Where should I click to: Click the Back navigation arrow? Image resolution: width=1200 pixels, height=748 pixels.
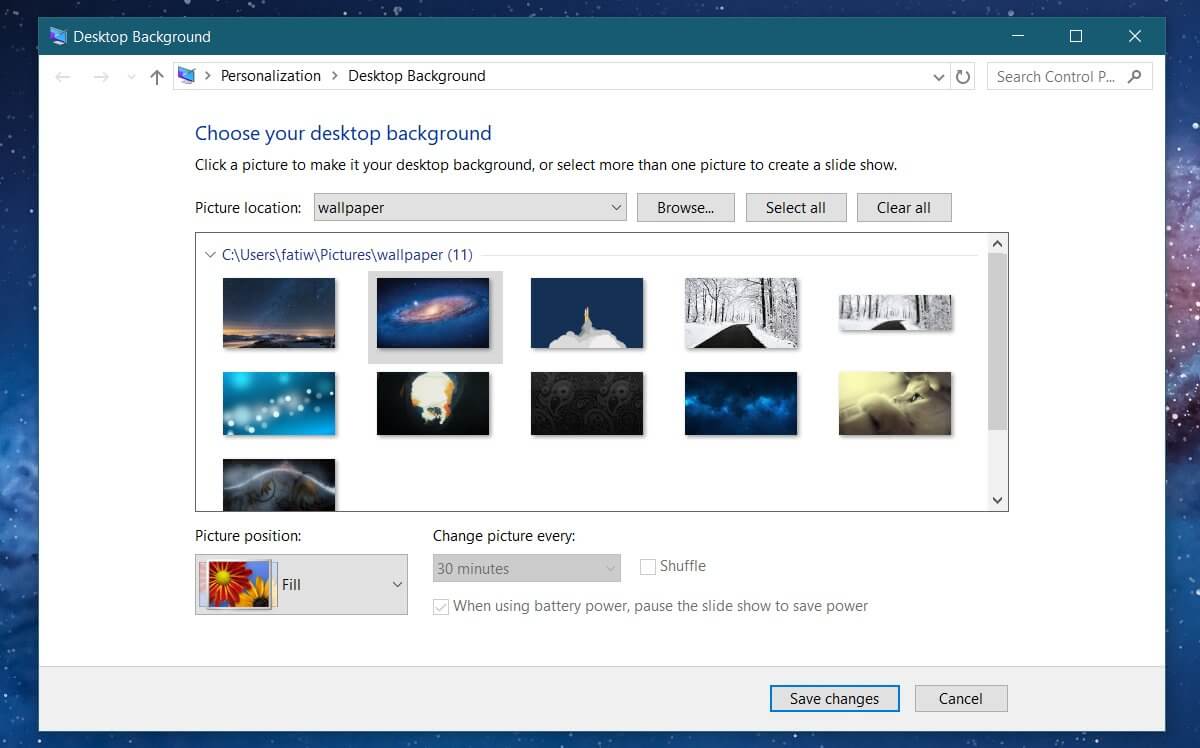63,77
